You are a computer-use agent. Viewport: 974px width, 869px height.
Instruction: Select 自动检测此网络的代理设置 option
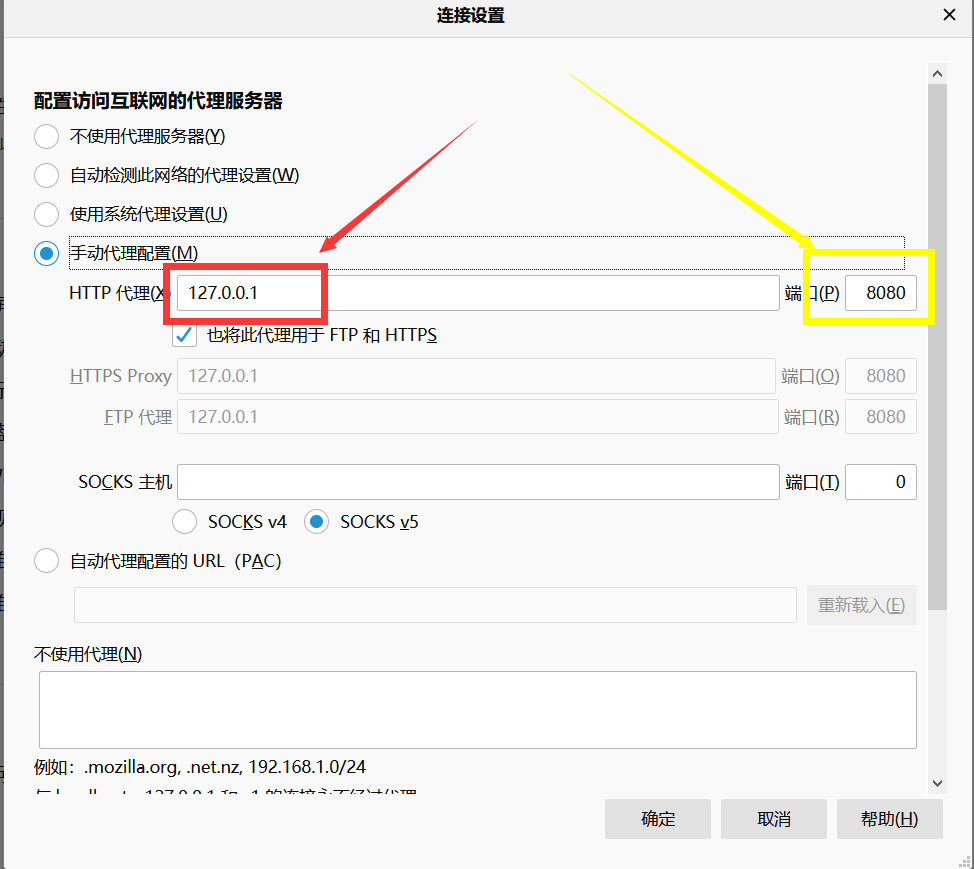(x=46, y=175)
